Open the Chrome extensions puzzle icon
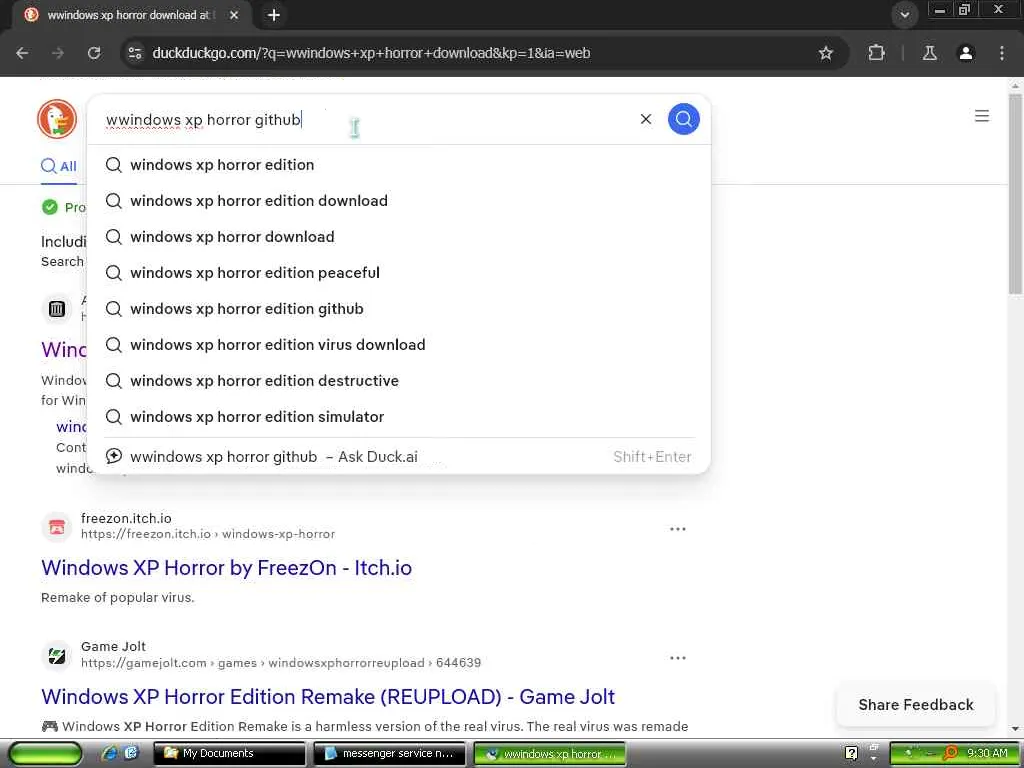Screen dimensions: 1024x768 point(876,53)
